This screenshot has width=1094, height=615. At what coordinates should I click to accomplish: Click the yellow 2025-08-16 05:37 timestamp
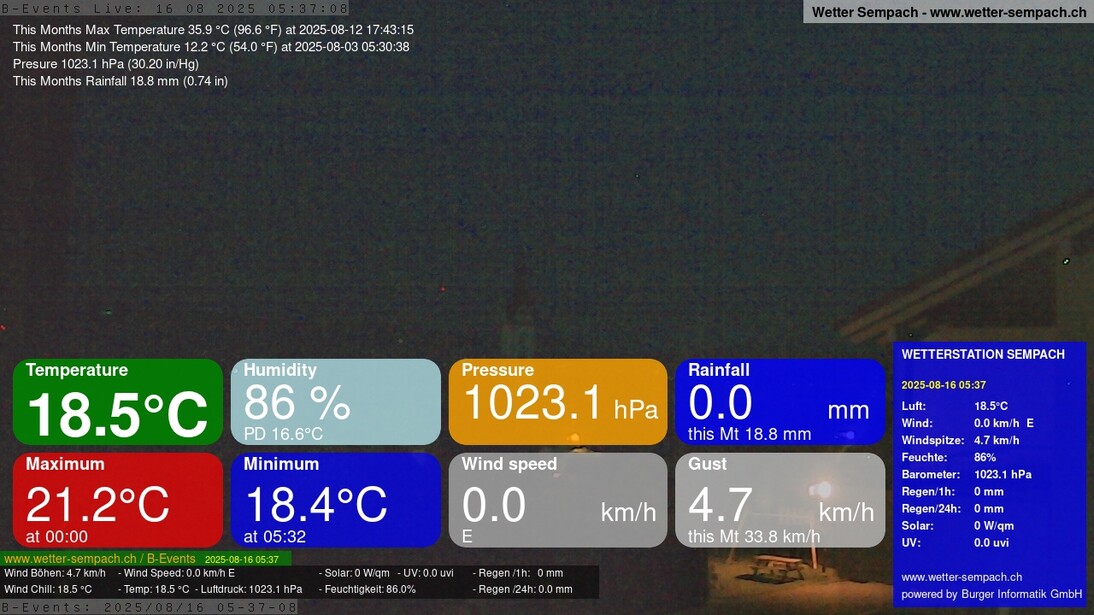tap(943, 385)
